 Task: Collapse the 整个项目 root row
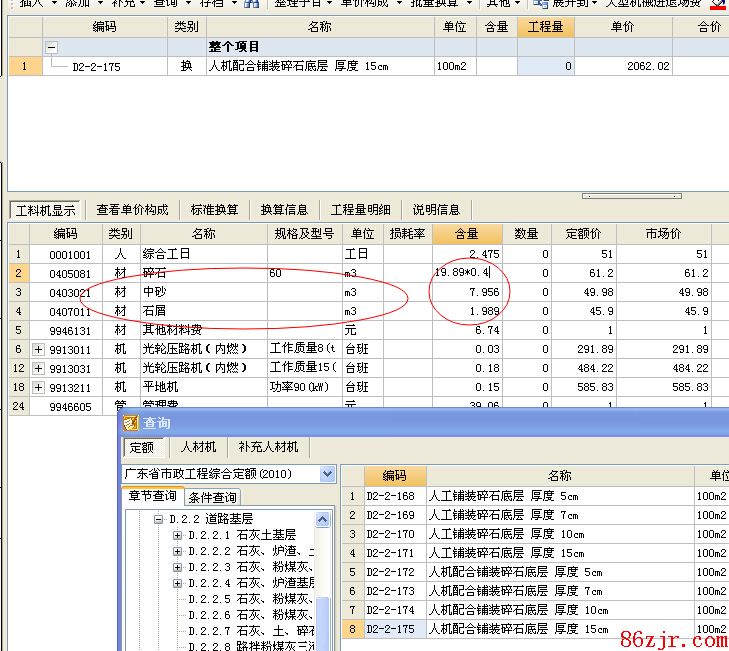pyautogui.click(x=52, y=47)
